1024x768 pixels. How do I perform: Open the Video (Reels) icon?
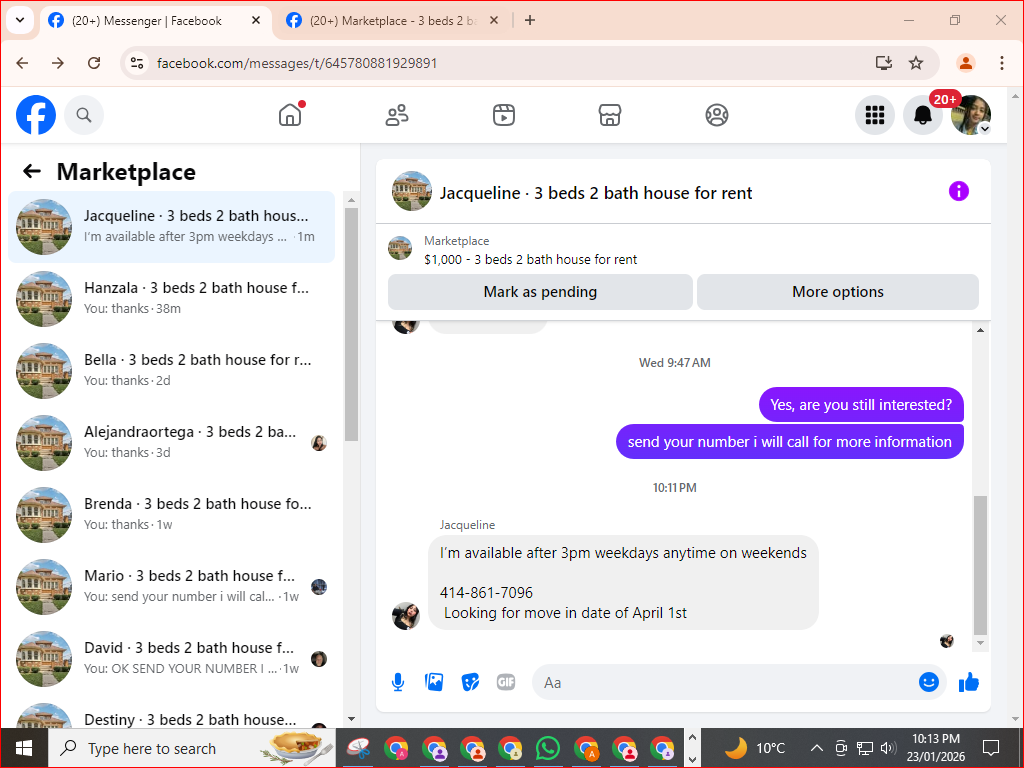coord(504,115)
